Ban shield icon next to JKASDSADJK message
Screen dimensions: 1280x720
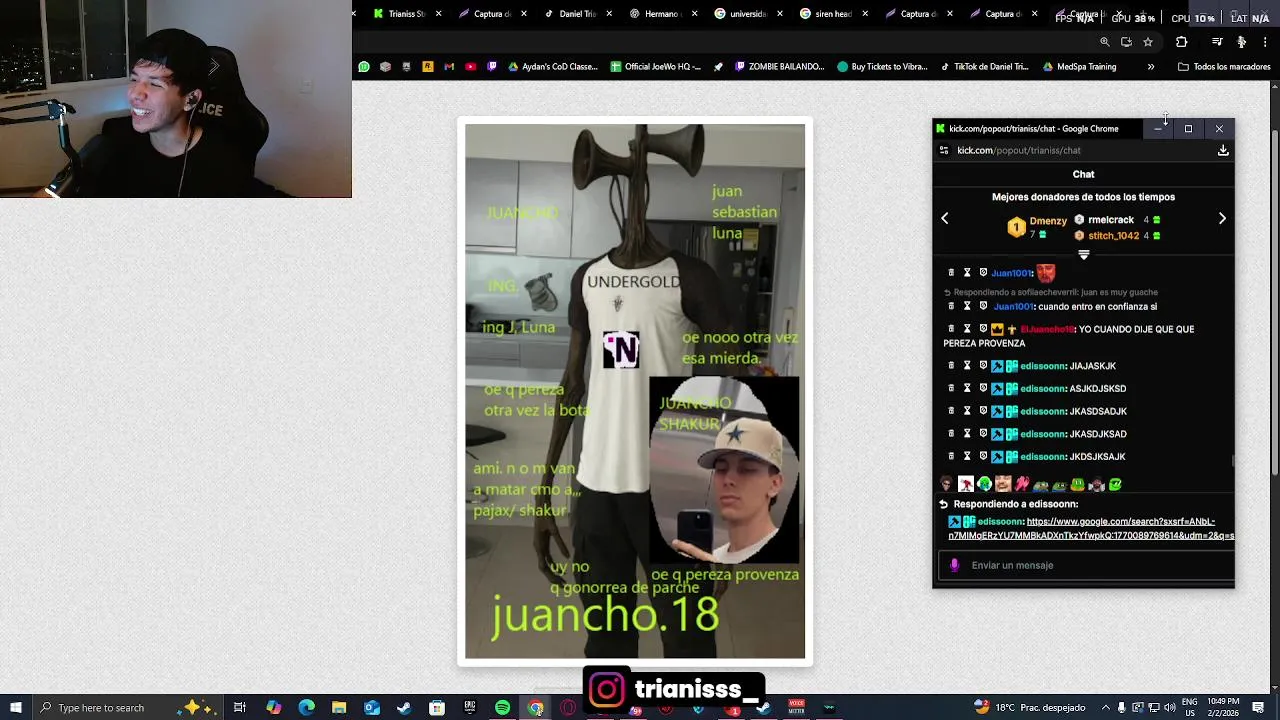coord(983,411)
